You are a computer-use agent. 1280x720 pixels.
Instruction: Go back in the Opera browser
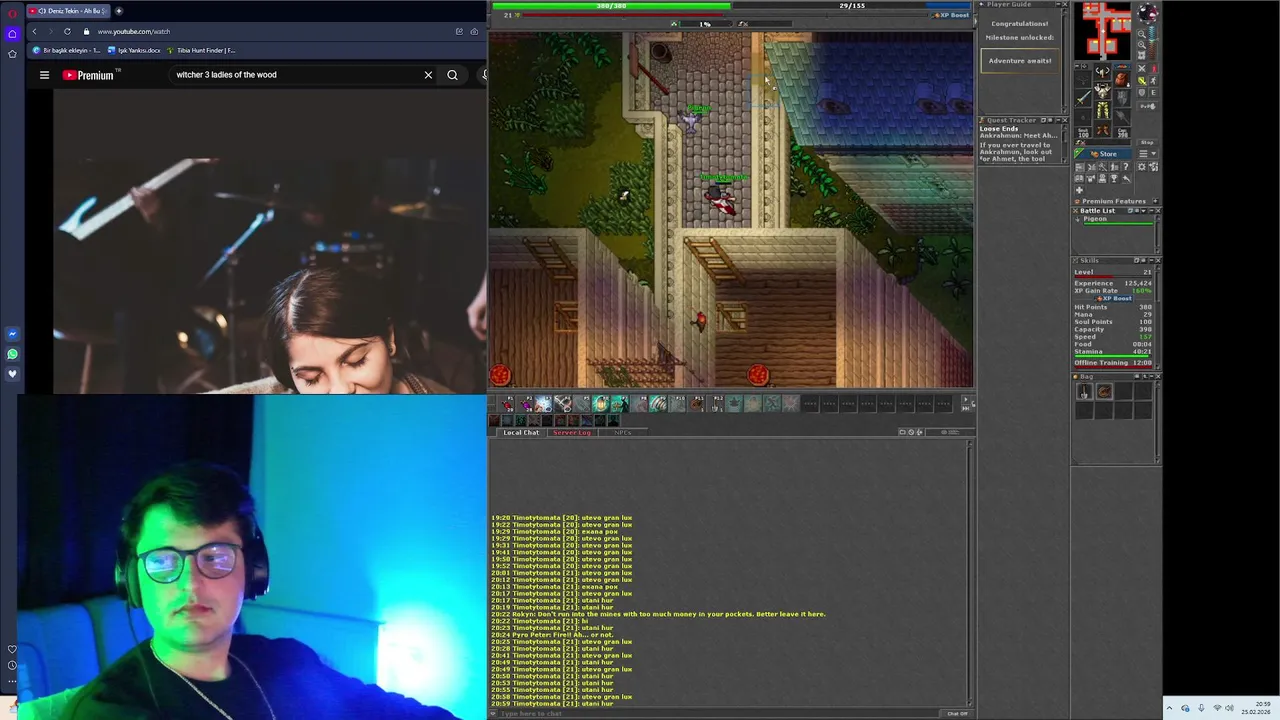[x=34, y=31]
